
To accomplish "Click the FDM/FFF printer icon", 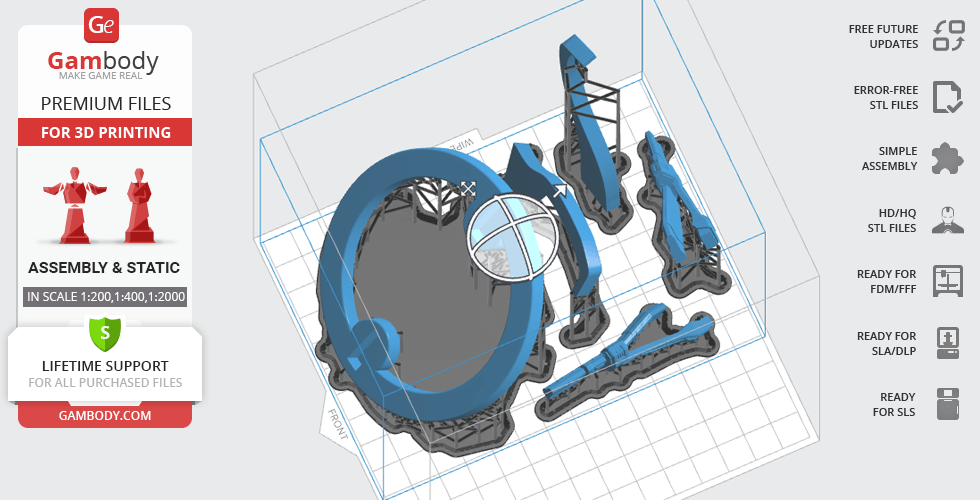I will click(x=947, y=281).
